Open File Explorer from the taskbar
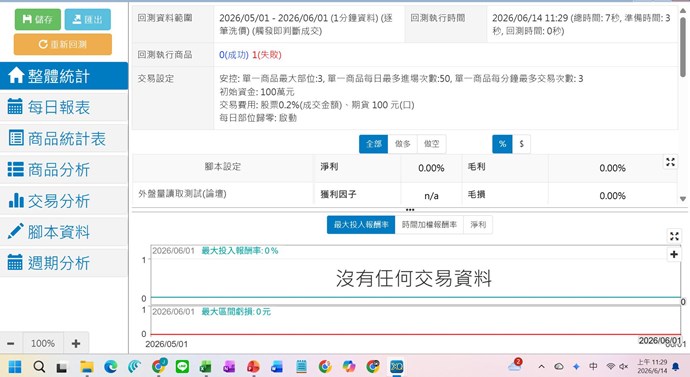This screenshot has height=377, width=690. click(x=87, y=366)
